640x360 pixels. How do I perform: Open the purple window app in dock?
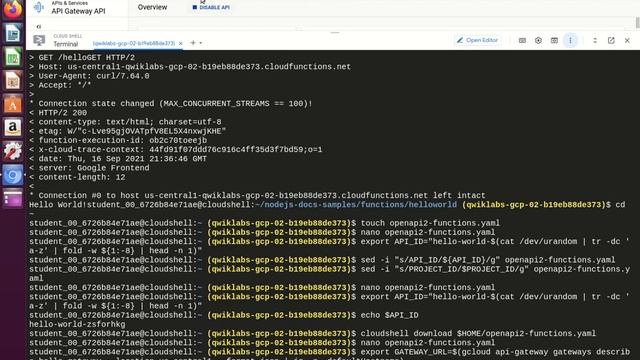(13, 199)
